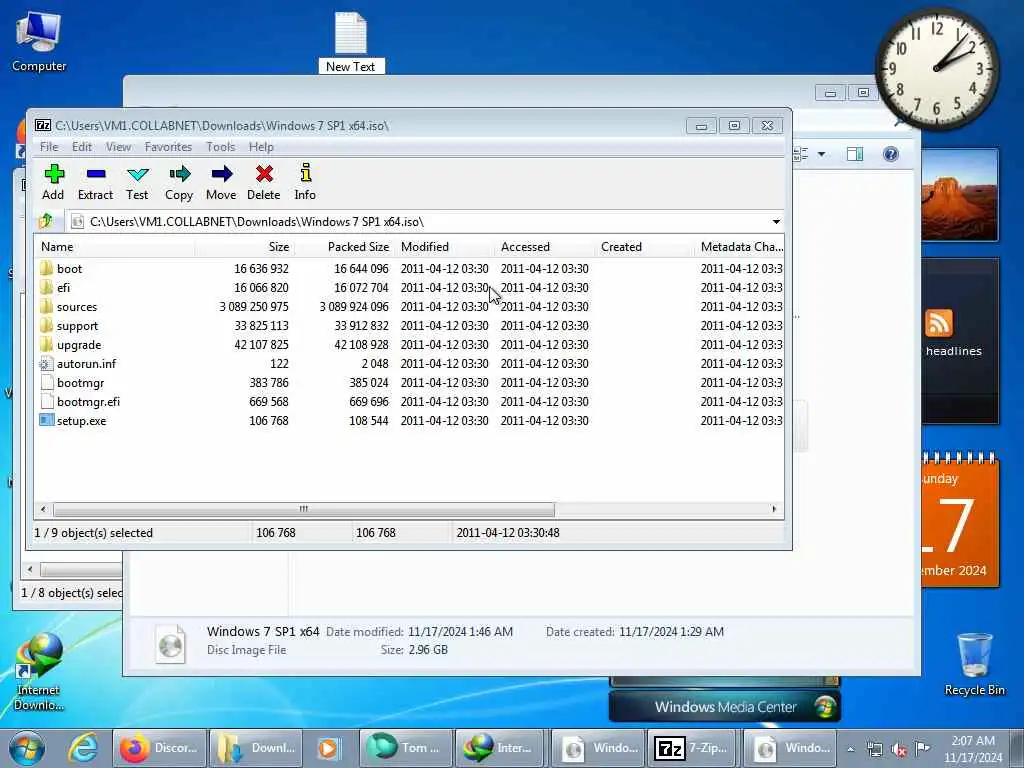Click the muted volume tray icon

click(x=899, y=750)
